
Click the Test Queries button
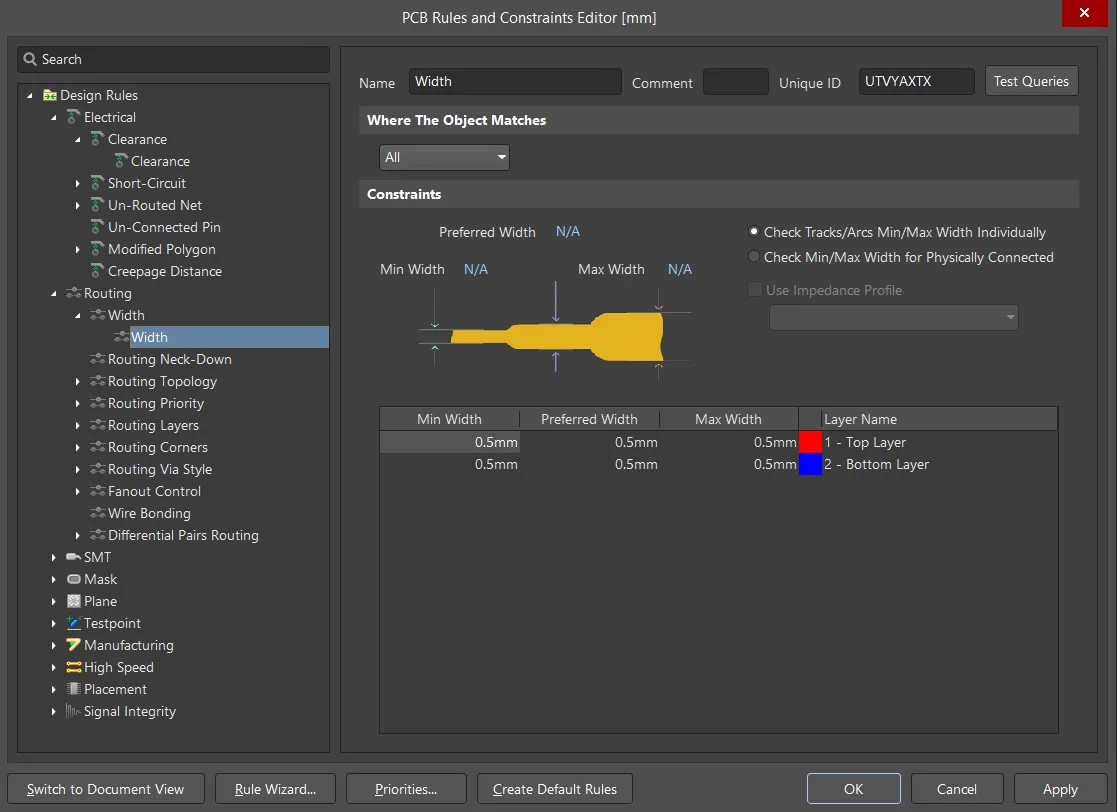1031,80
